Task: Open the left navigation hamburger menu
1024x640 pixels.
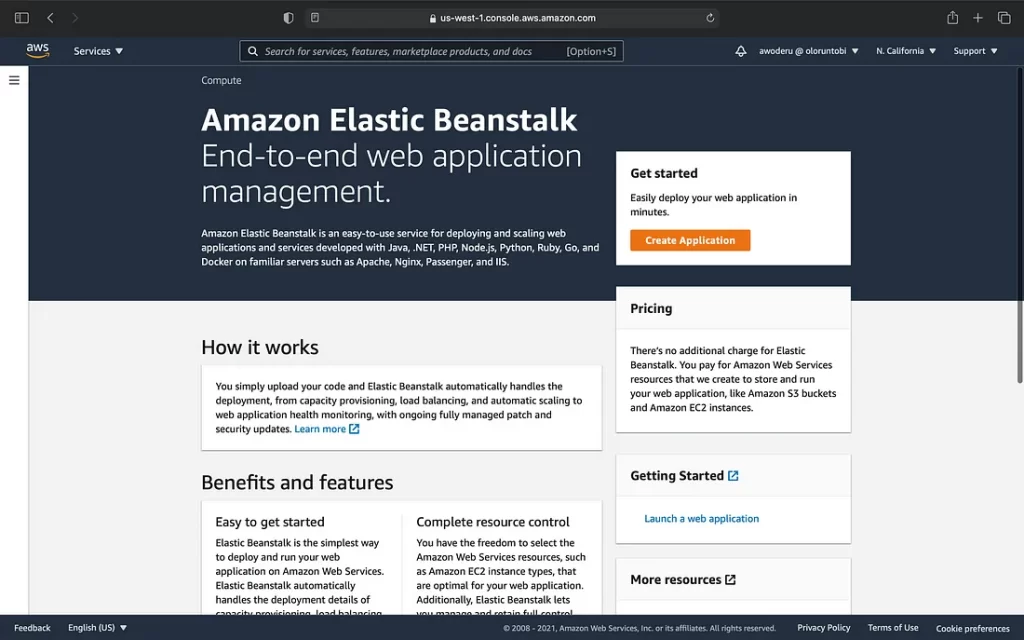Action: [14, 81]
